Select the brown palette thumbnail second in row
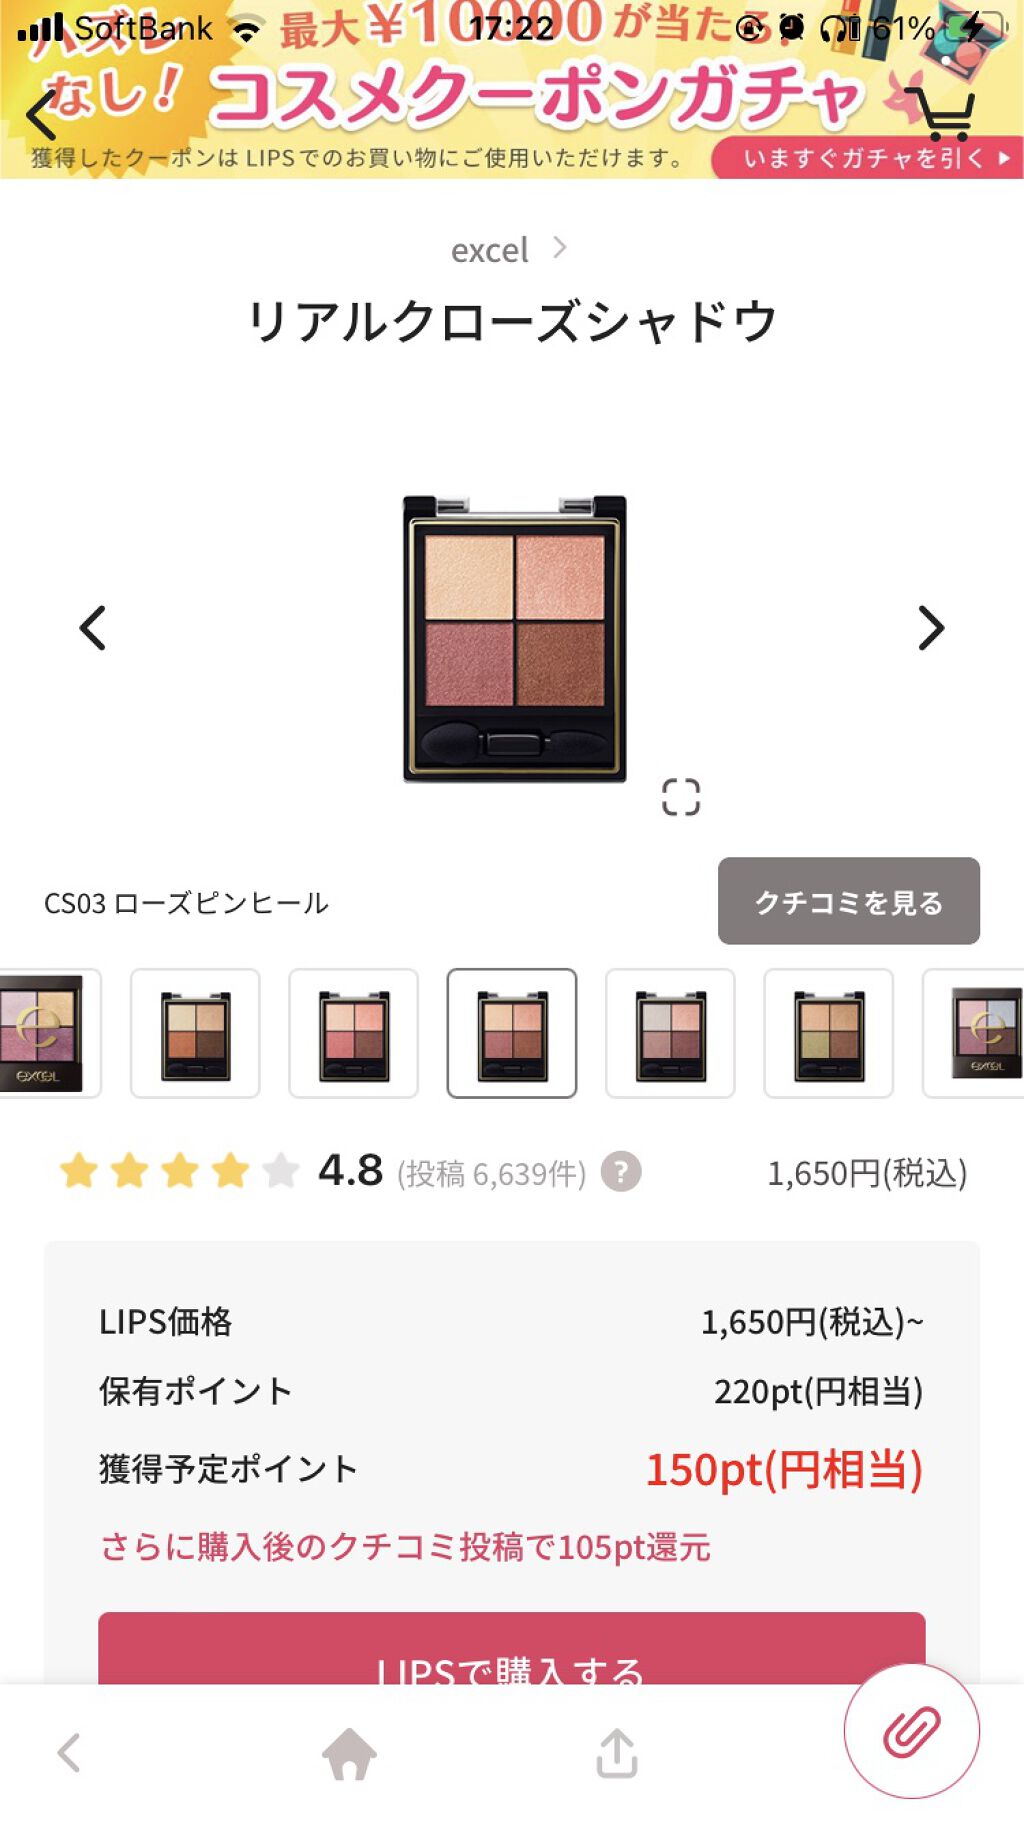This screenshot has height=1821, width=1024. click(x=195, y=1033)
